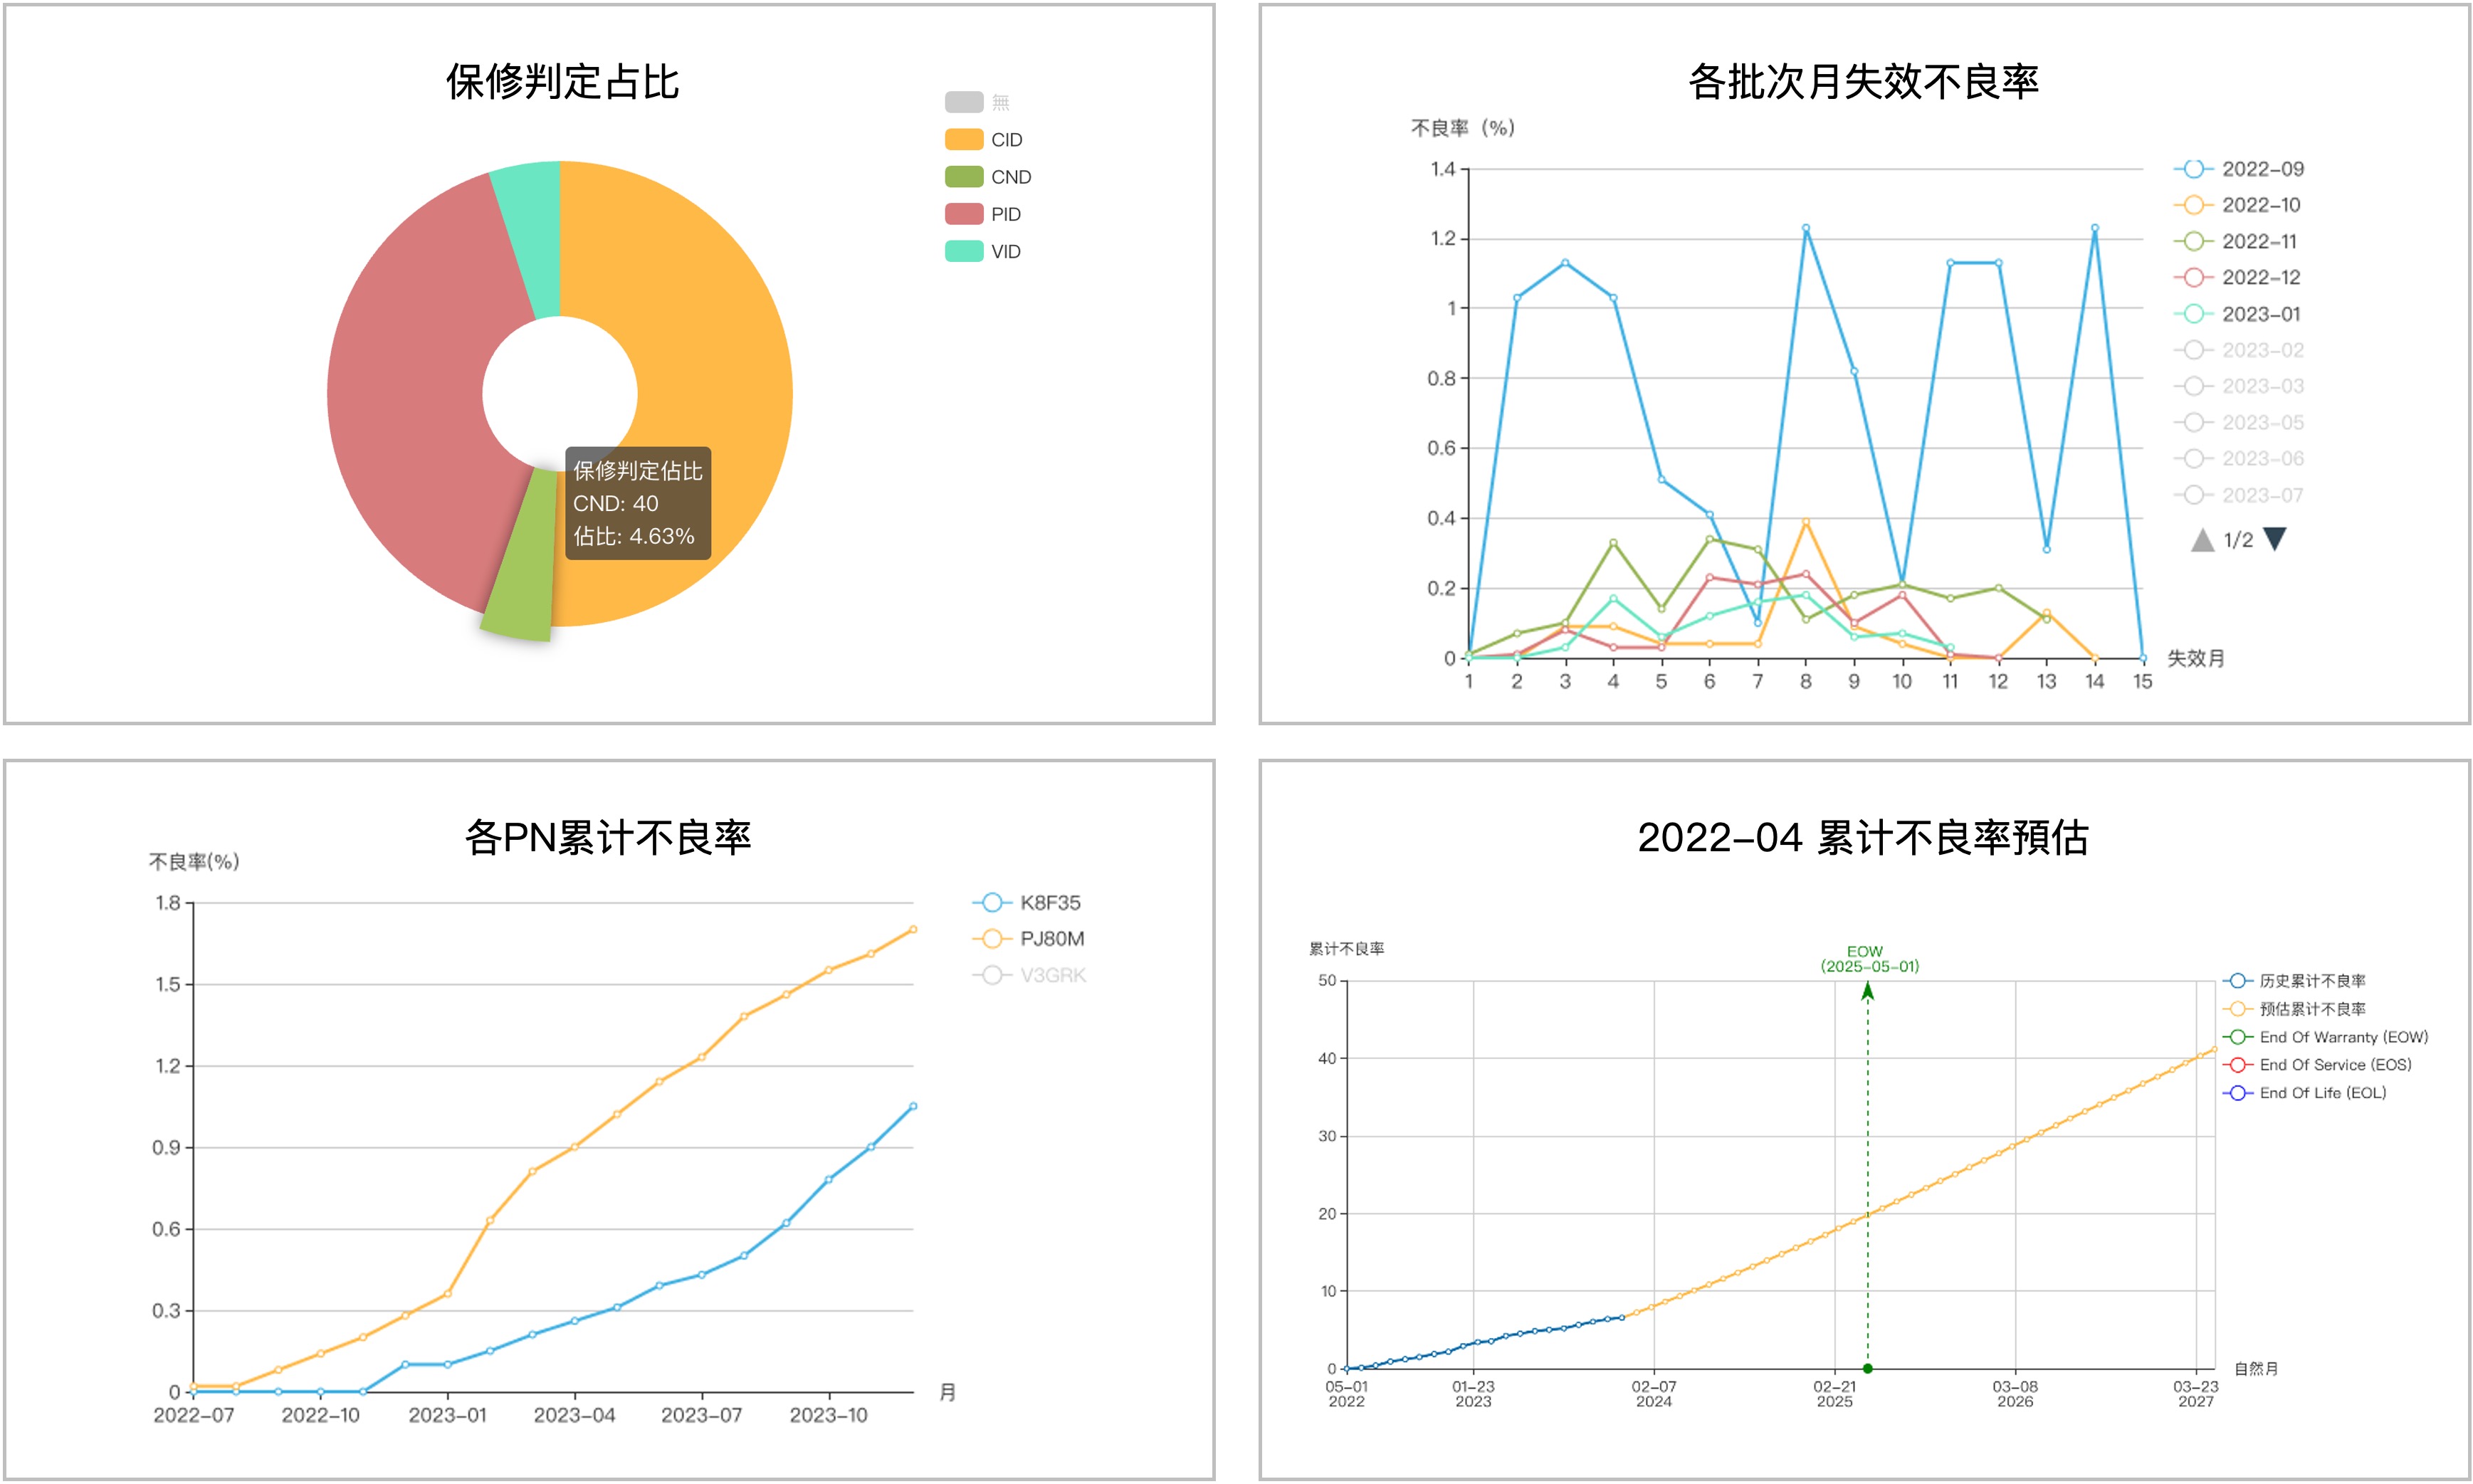Click x-axis label 02-07 2024
Viewport: 2473px width, 1484px height.
pyautogui.click(x=1654, y=1394)
